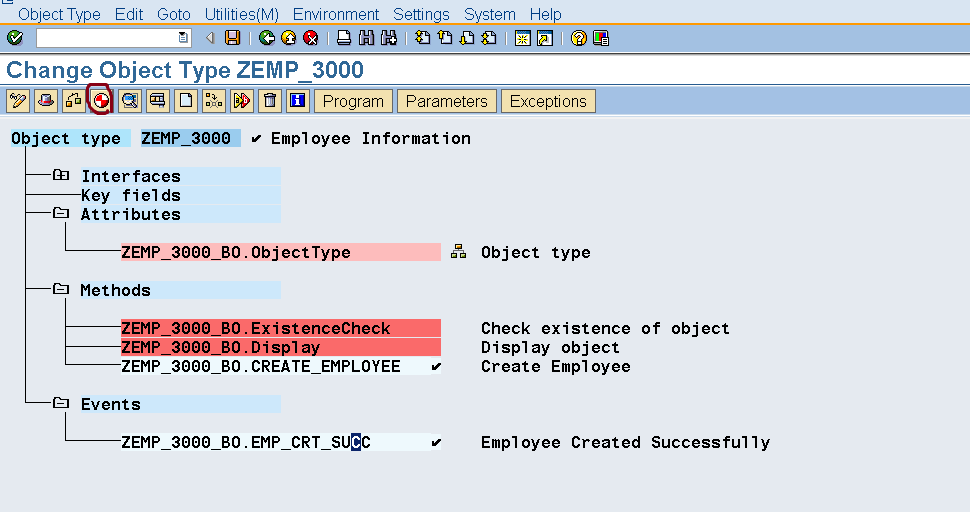This screenshot has height=512, width=970.
Task: Click the Display Object List icon
Action: coord(158,101)
